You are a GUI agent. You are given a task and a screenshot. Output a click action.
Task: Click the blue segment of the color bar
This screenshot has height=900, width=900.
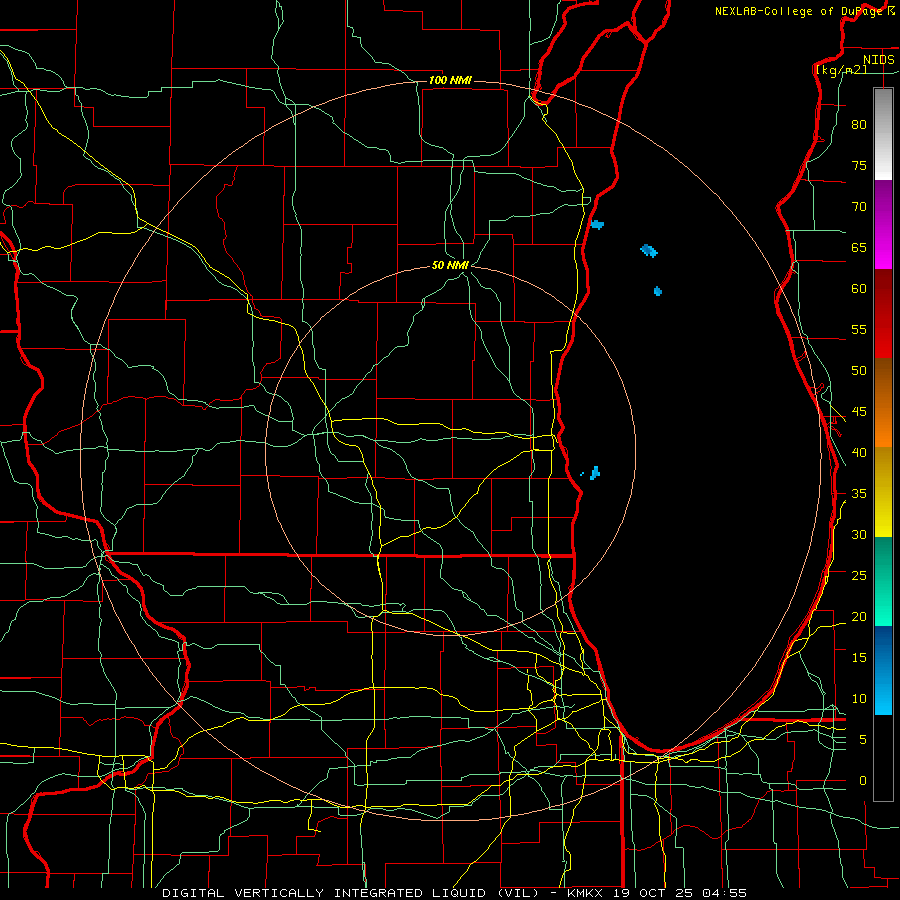[x=883, y=670]
